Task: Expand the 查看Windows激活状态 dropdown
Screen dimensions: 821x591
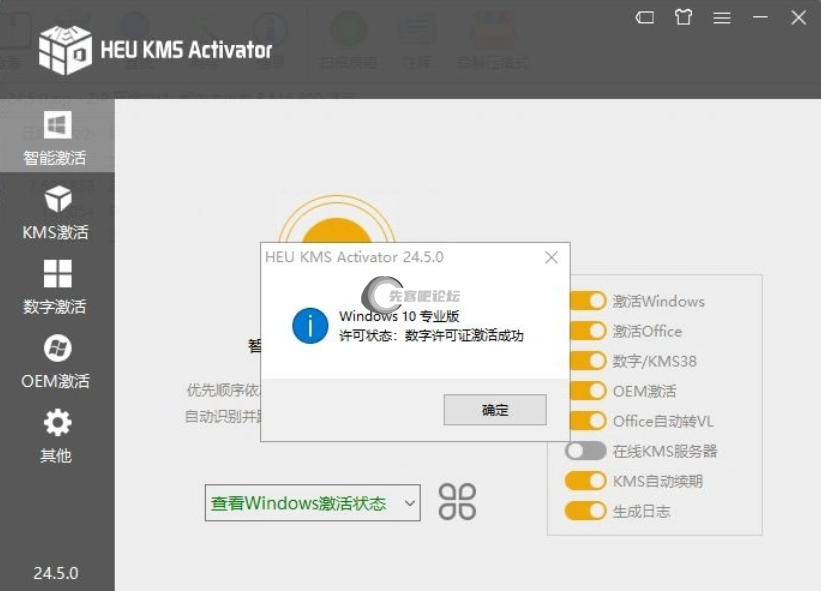Action: click(x=312, y=503)
